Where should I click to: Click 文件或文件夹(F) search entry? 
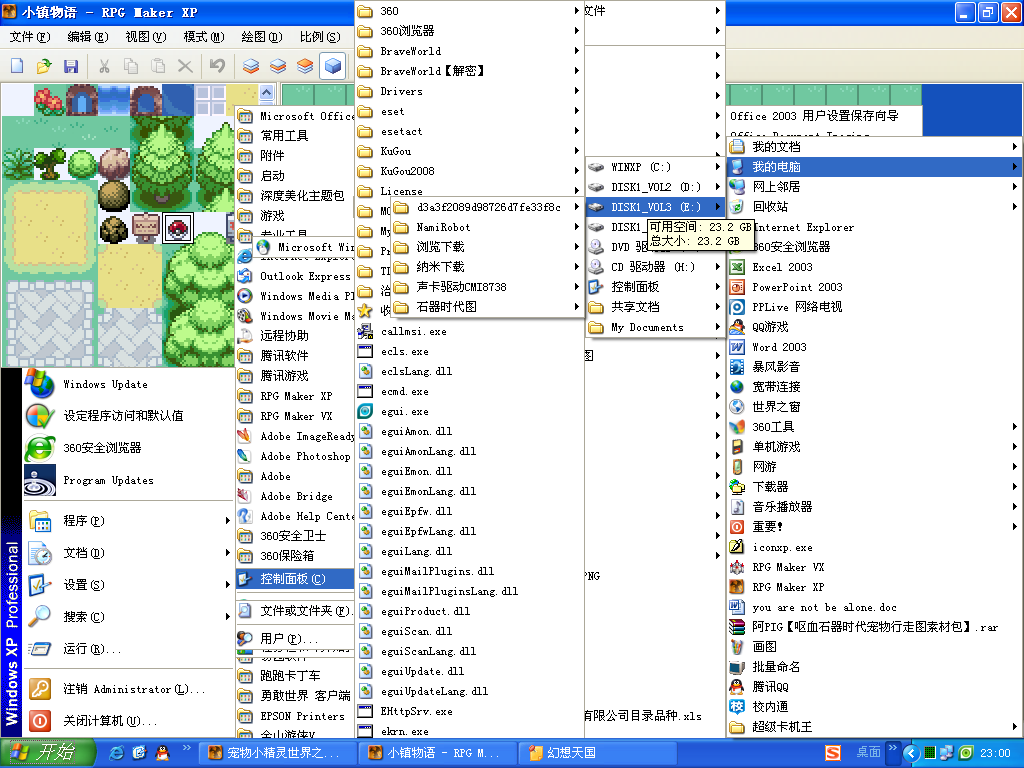[295, 611]
